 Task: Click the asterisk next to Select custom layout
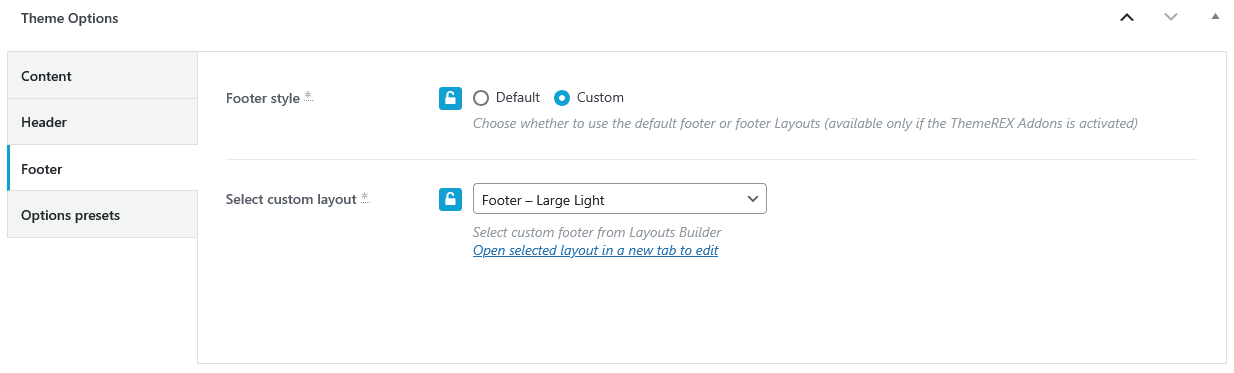pyautogui.click(x=365, y=197)
